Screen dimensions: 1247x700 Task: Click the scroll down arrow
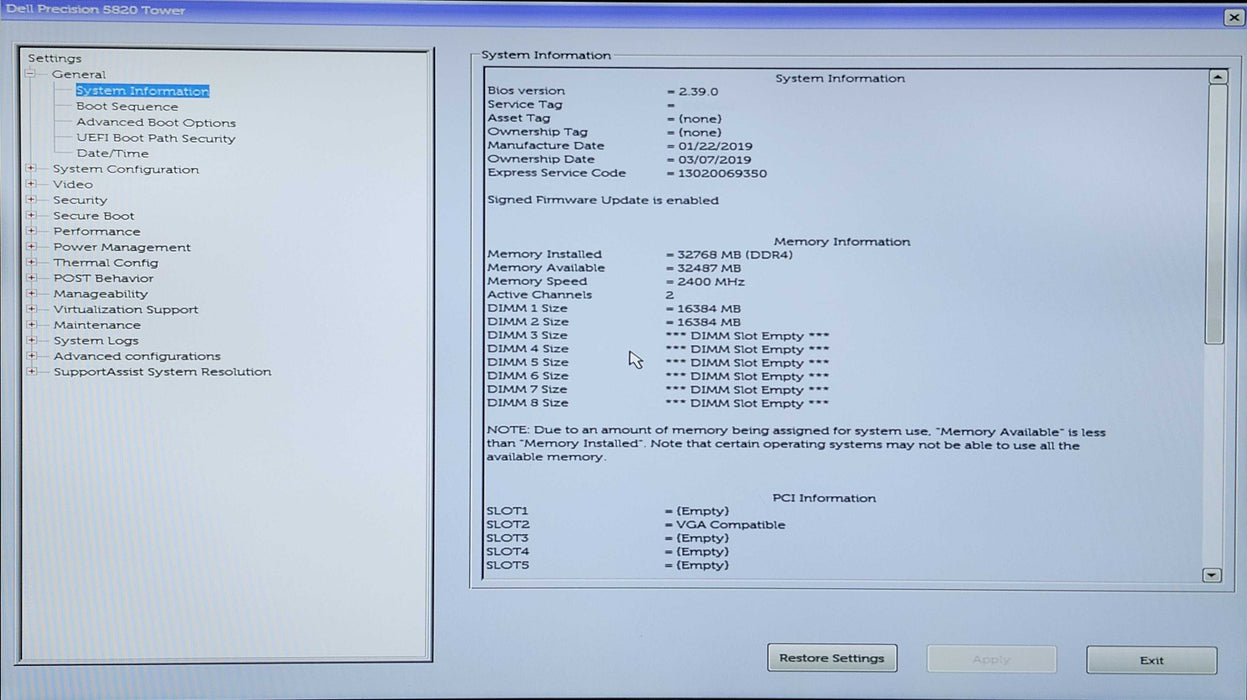1212,575
